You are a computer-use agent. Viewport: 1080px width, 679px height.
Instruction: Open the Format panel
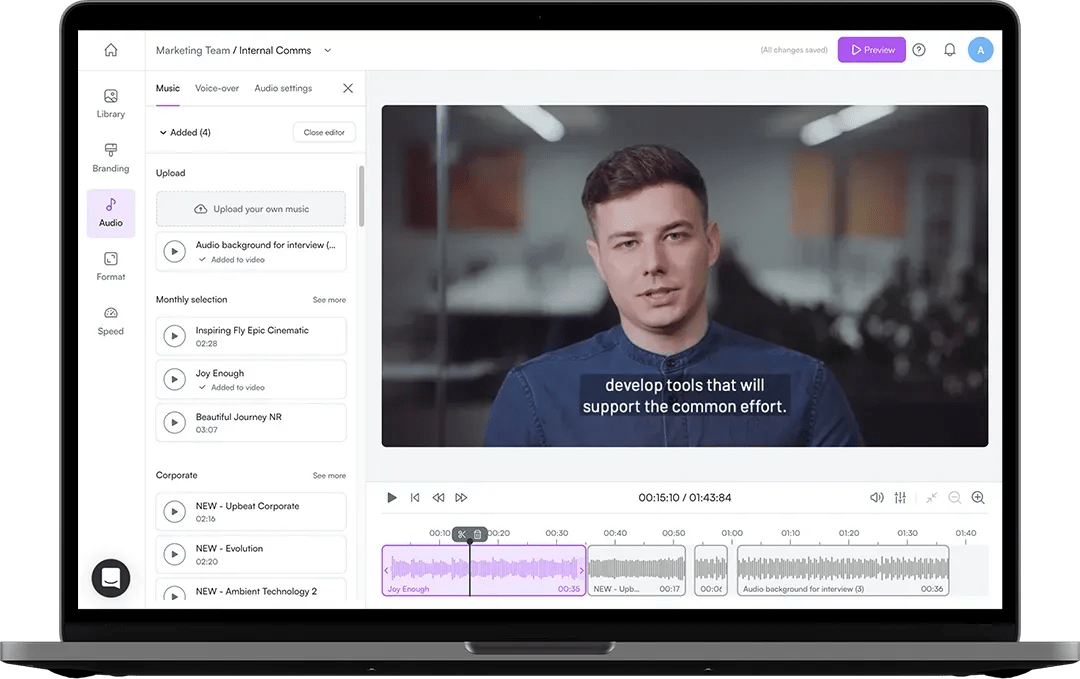110,268
